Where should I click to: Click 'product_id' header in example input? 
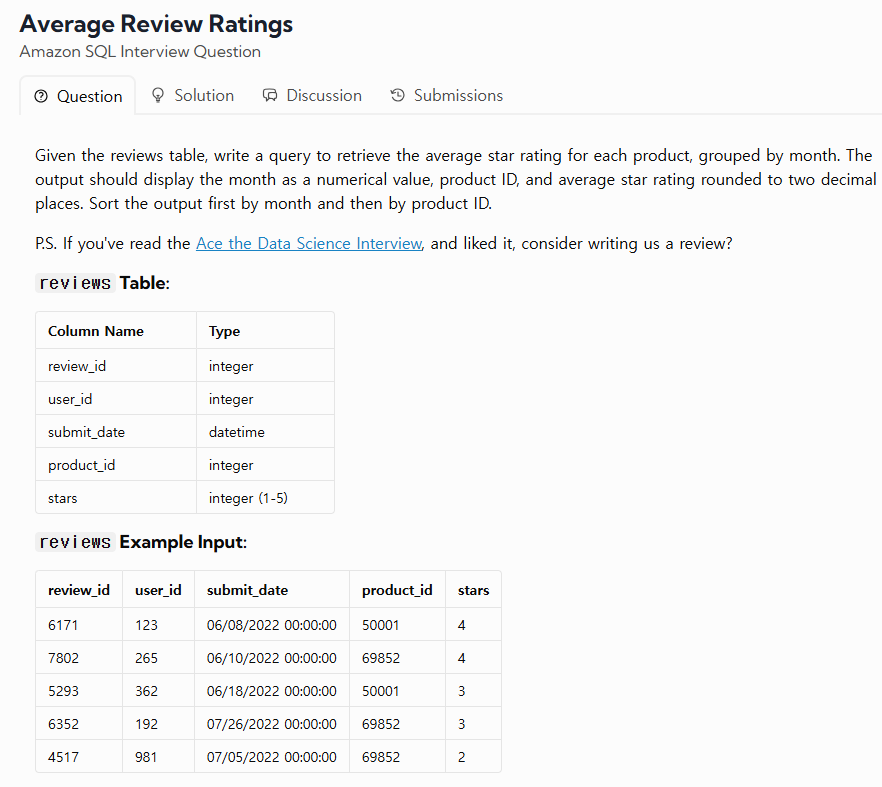click(x=397, y=590)
